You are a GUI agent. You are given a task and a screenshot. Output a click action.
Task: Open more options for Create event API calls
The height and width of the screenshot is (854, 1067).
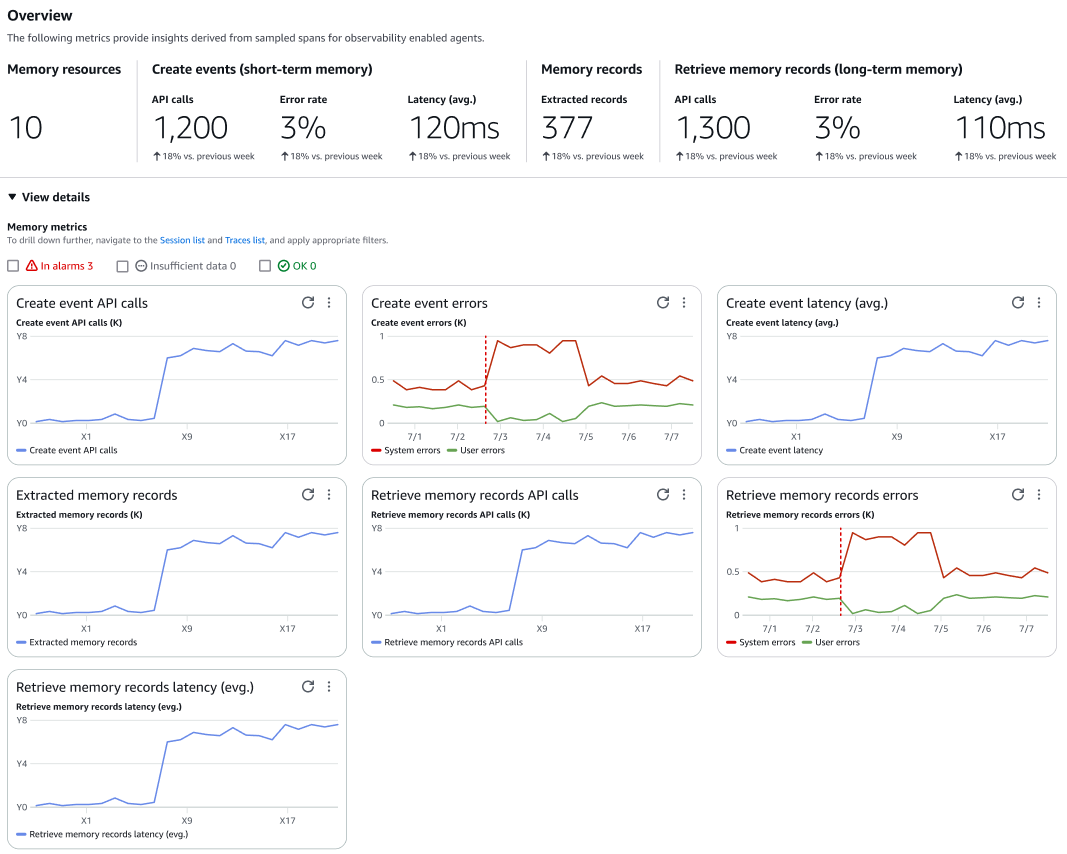329,303
